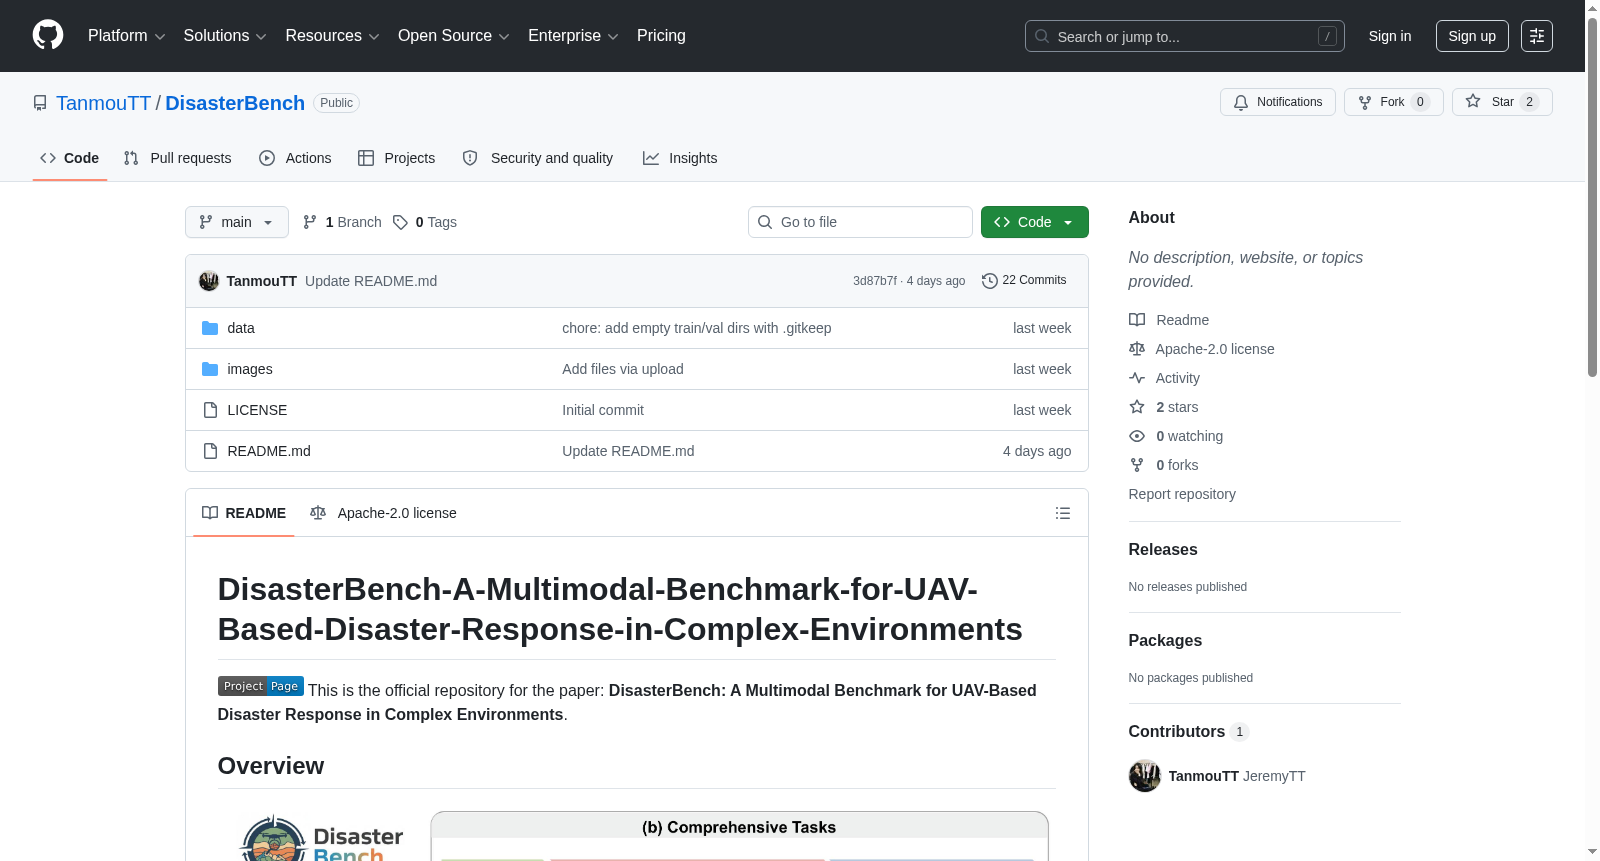
Task: Expand the Resources menu
Action: [x=333, y=36]
